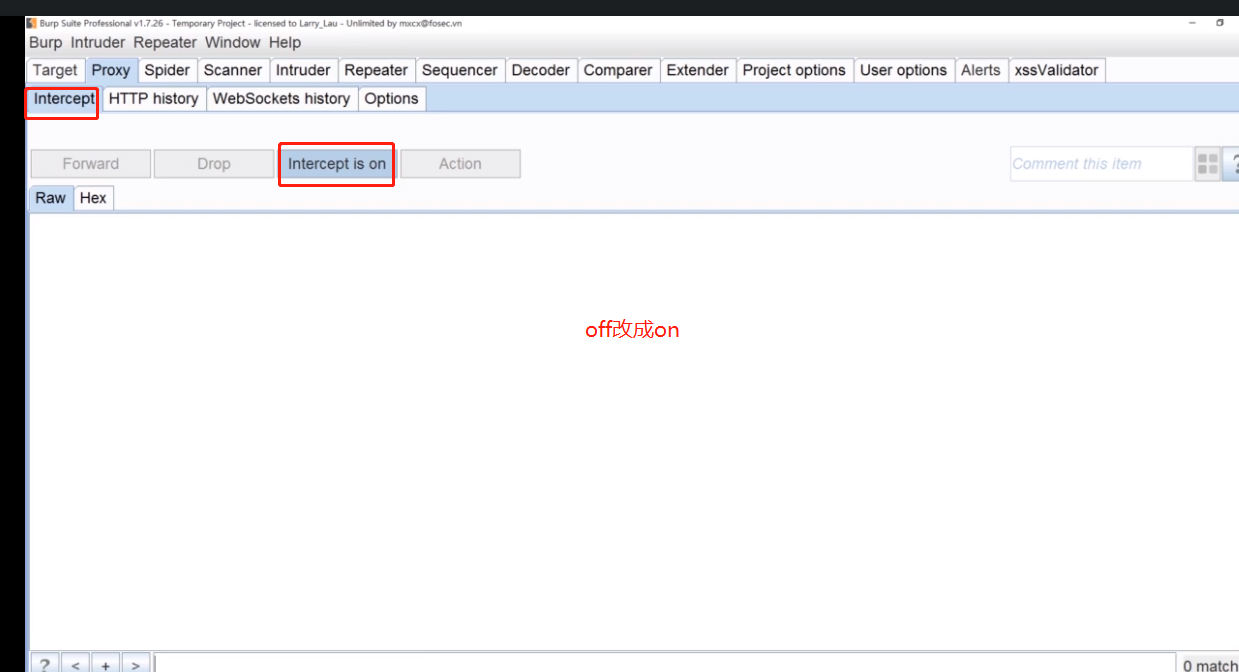Open the Project options tab
Image resolution: width=1239 pixels, height=672 pixels.
794,70
